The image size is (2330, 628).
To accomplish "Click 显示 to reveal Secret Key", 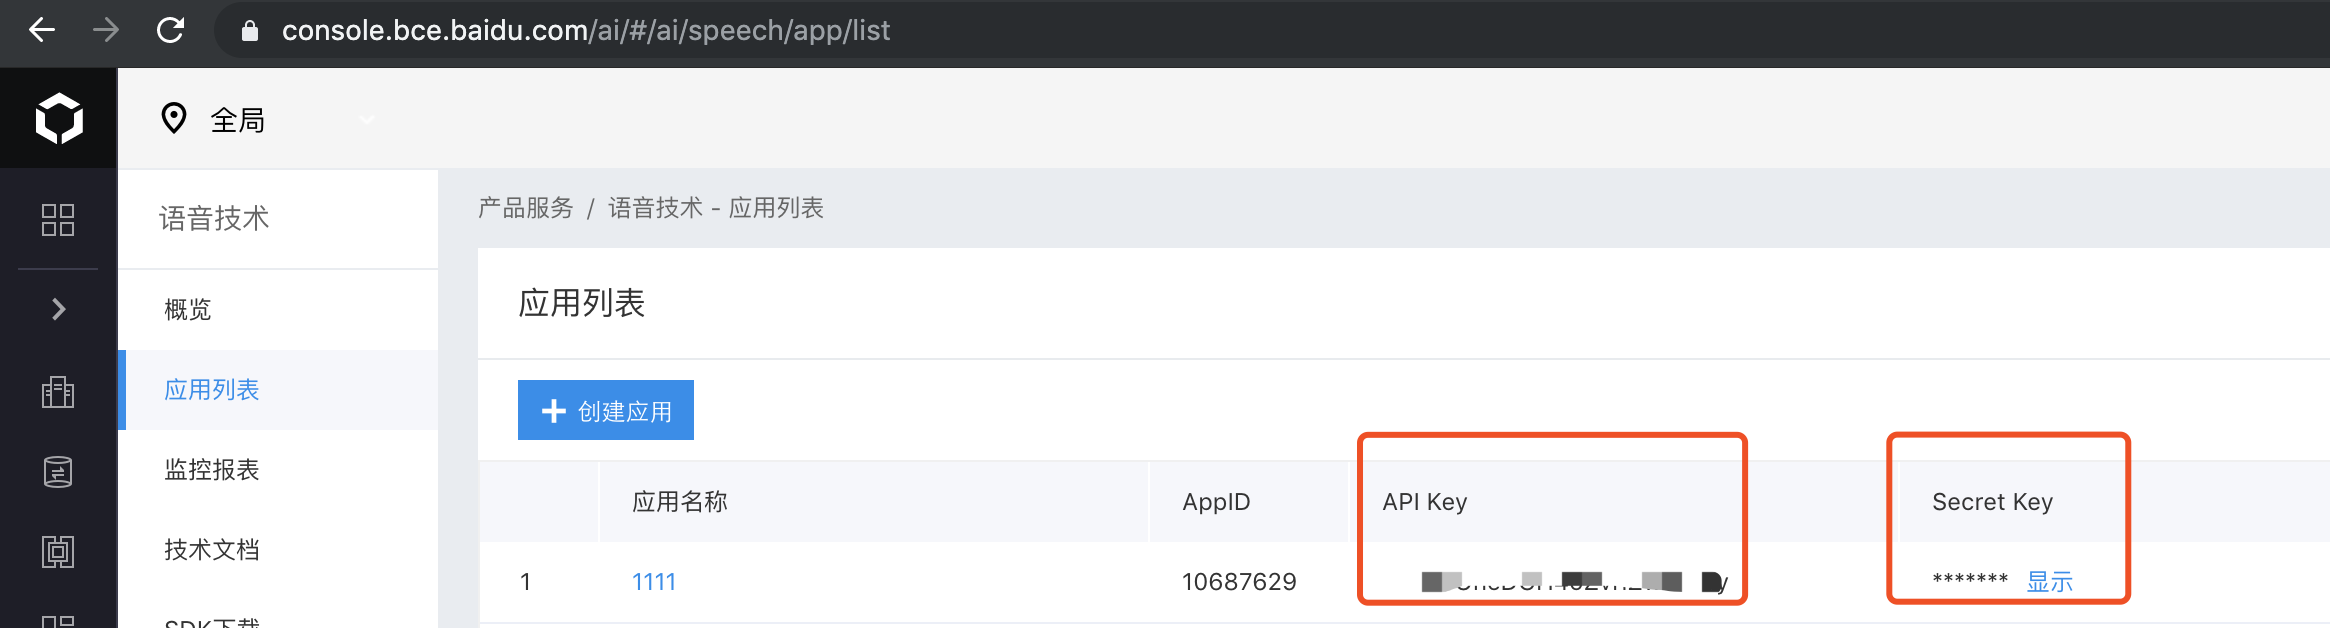I will coord(2049,581).
